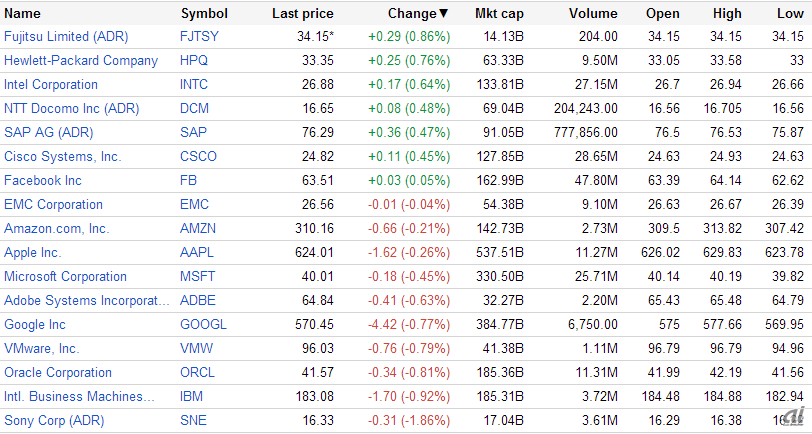This screenshot has width=812, height=434.
Task: Open Microsoft Corporation stock page
Action: pos(65,277)
